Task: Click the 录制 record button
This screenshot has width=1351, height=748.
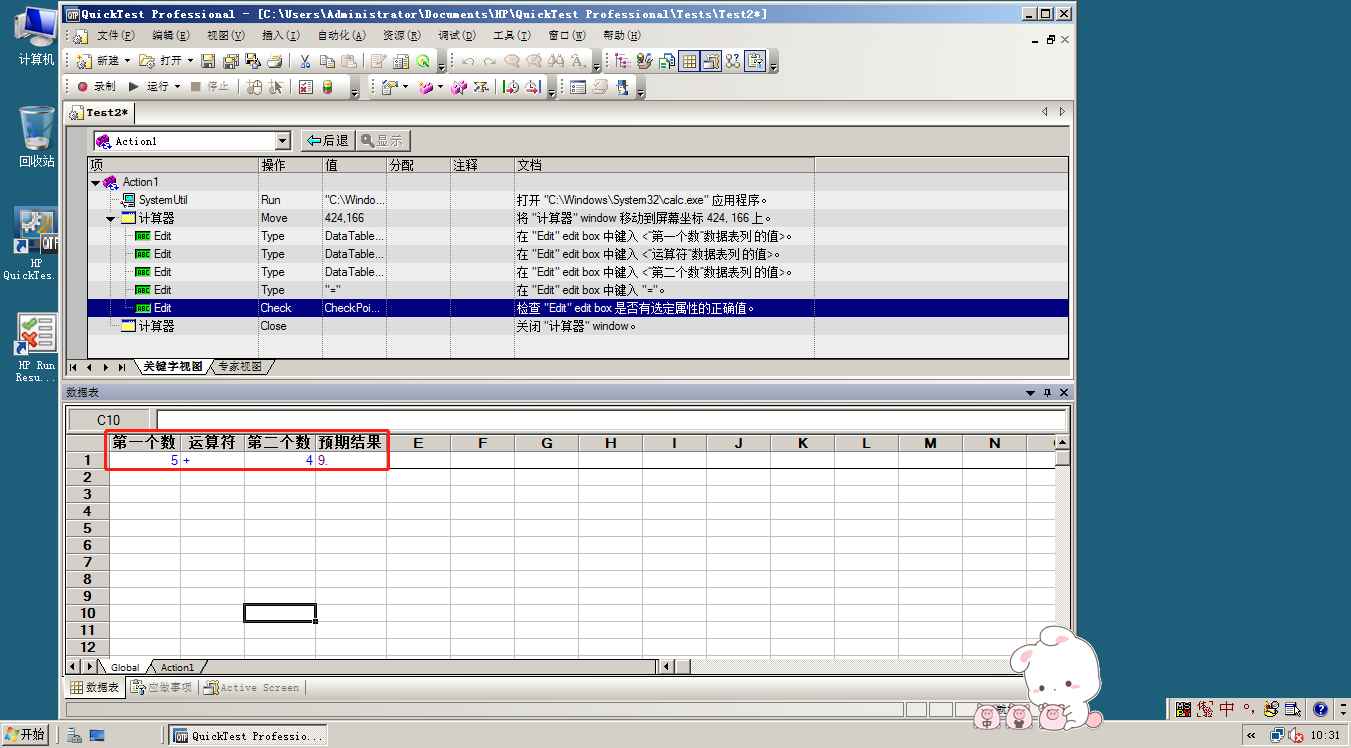Action: click(x=96, y=87)
